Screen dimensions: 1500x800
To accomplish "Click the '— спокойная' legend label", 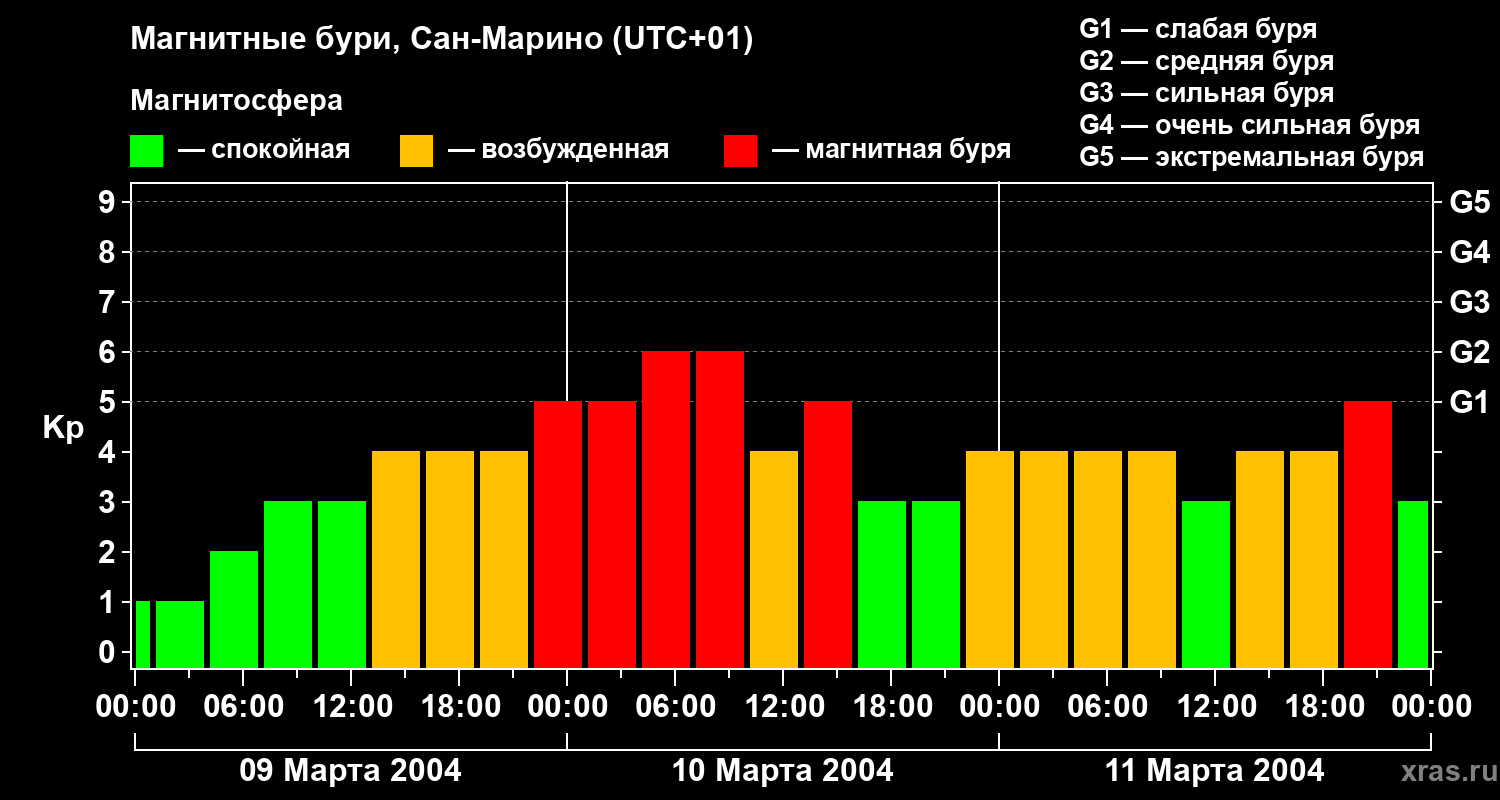I will (264, 150).
